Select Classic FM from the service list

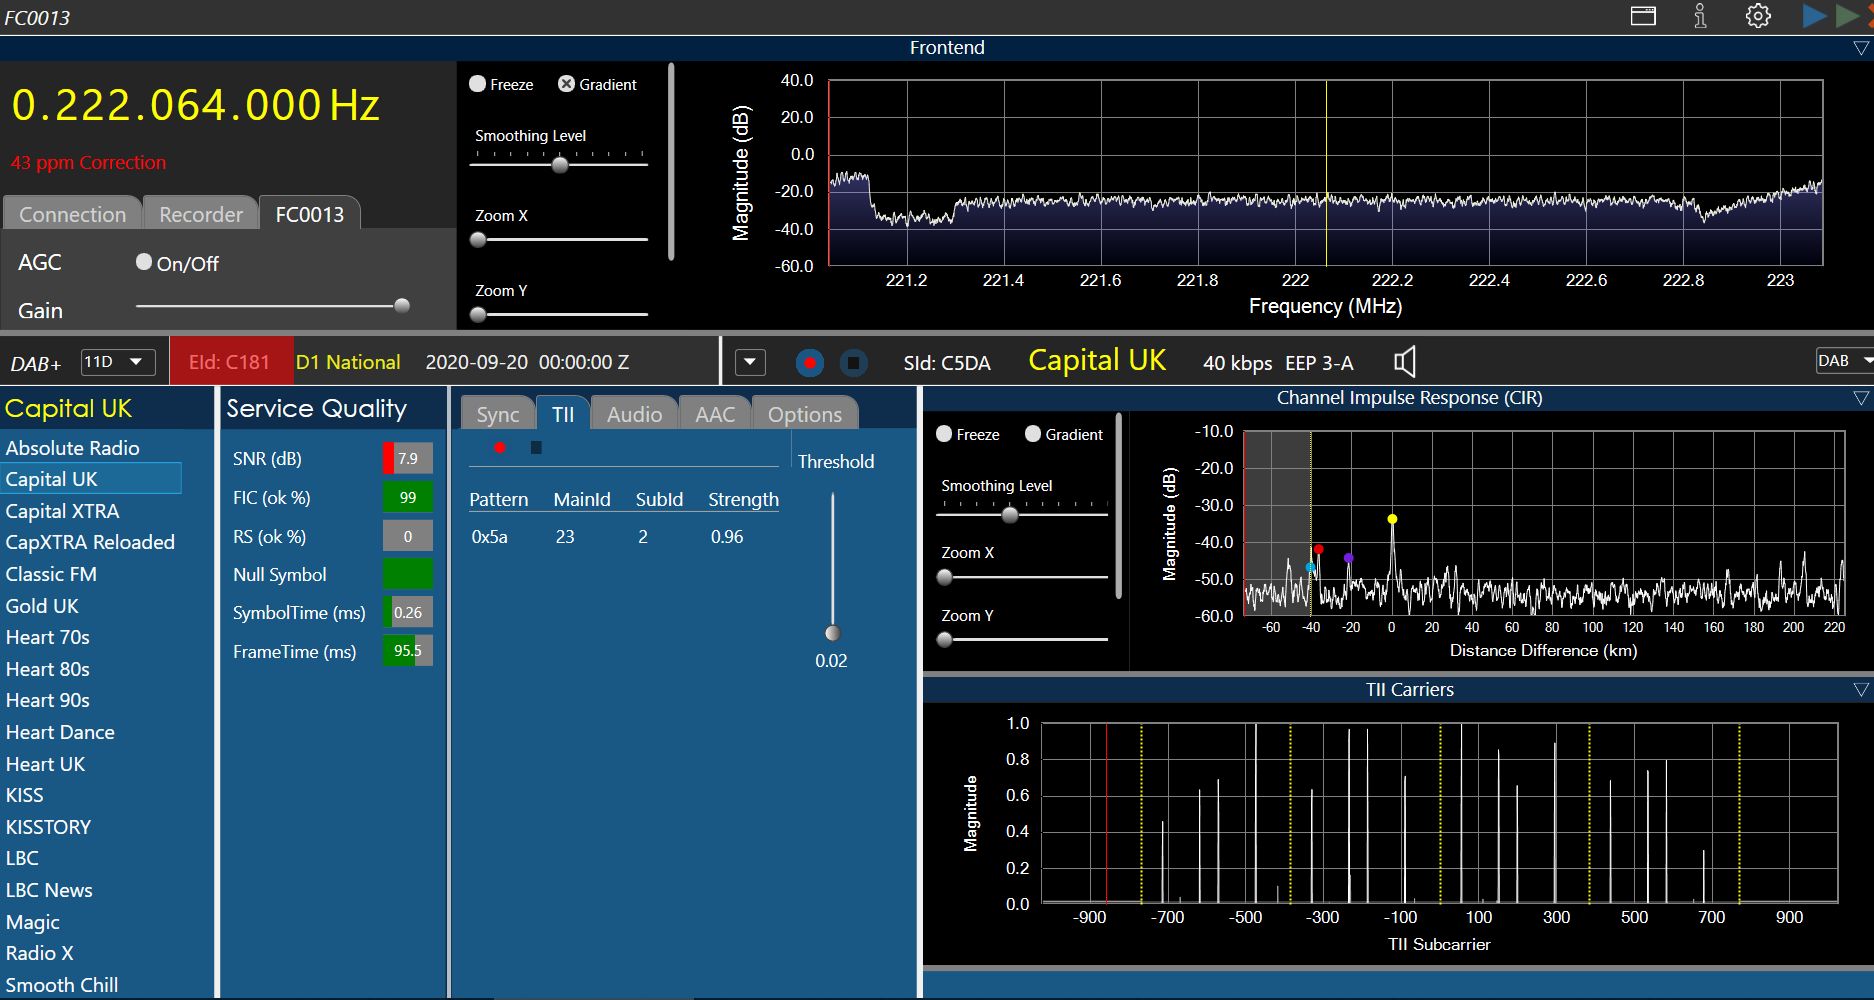click(x=51, y=574)
